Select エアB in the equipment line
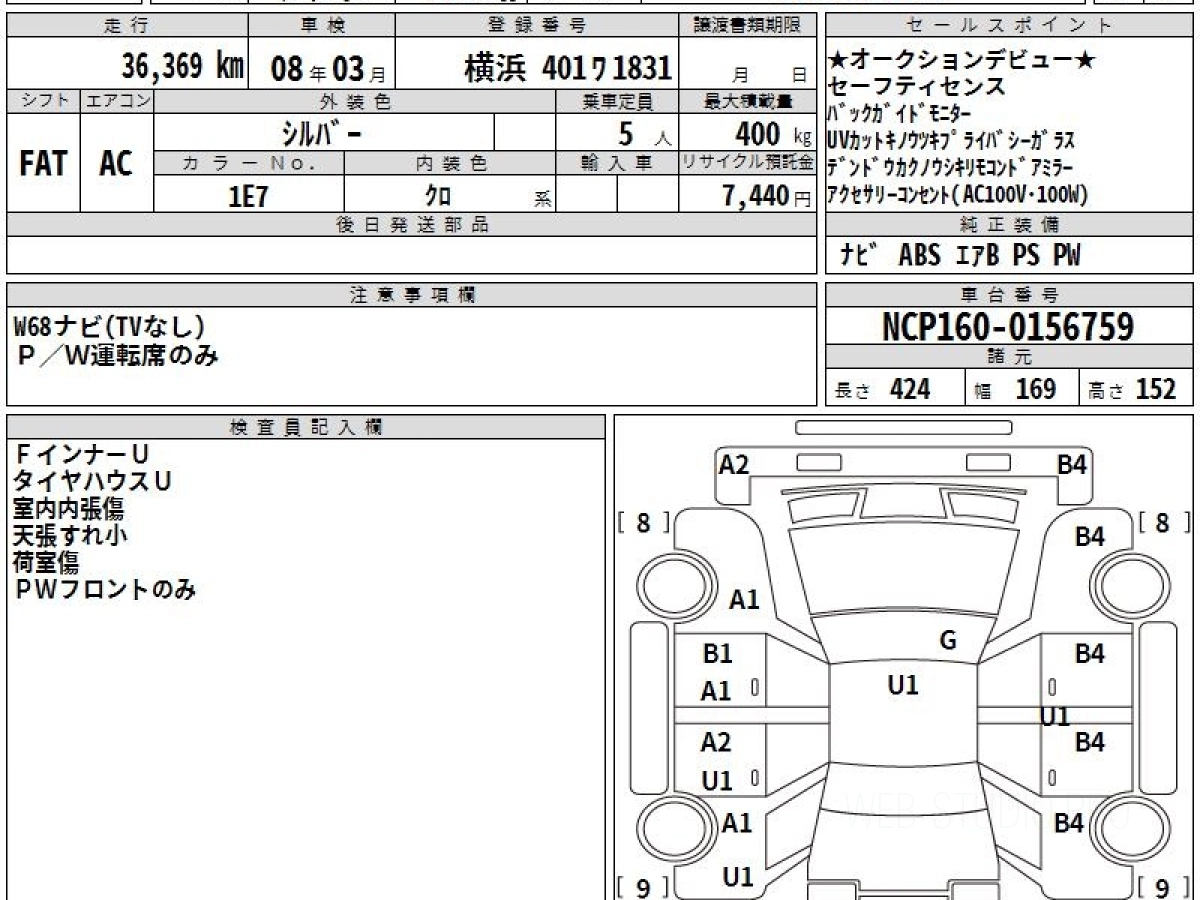The height and width of the screenshot is (900, 1200). pos(976,256)
